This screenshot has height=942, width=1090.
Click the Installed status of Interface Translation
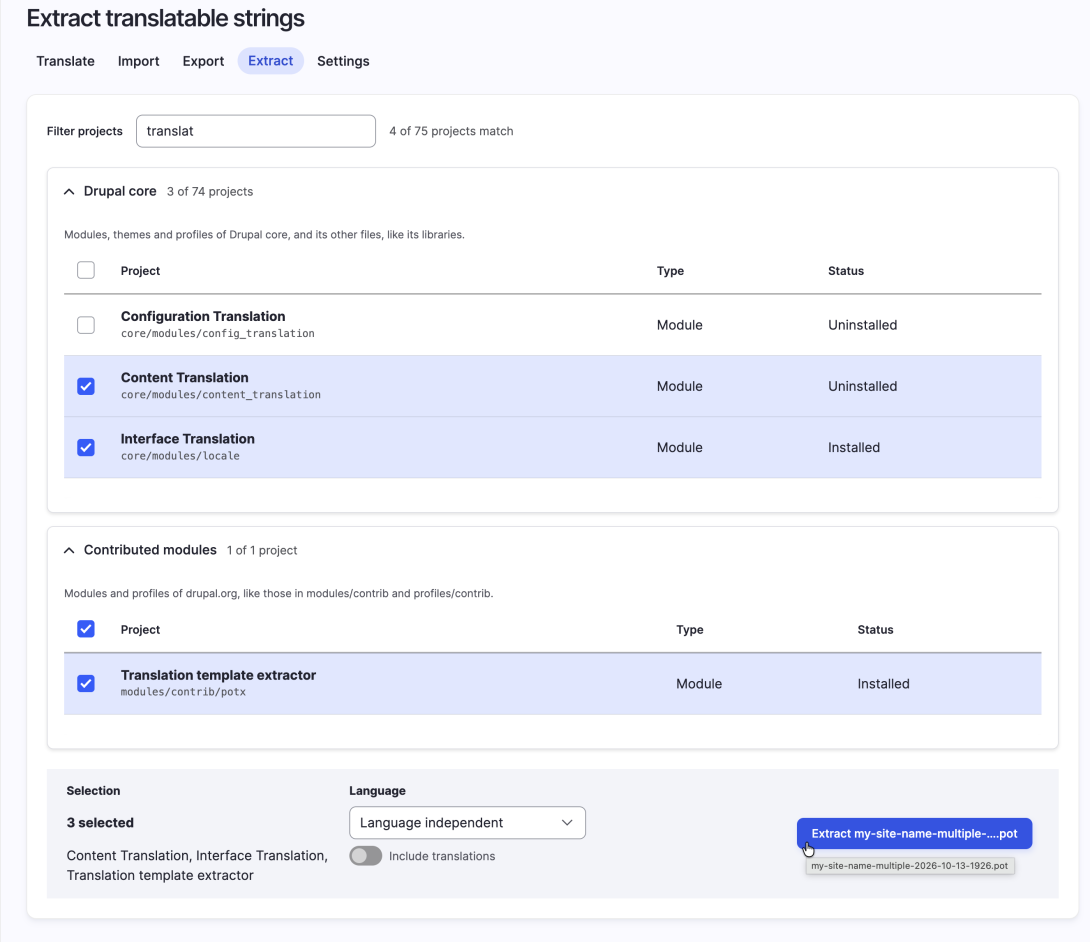(854, 448)
